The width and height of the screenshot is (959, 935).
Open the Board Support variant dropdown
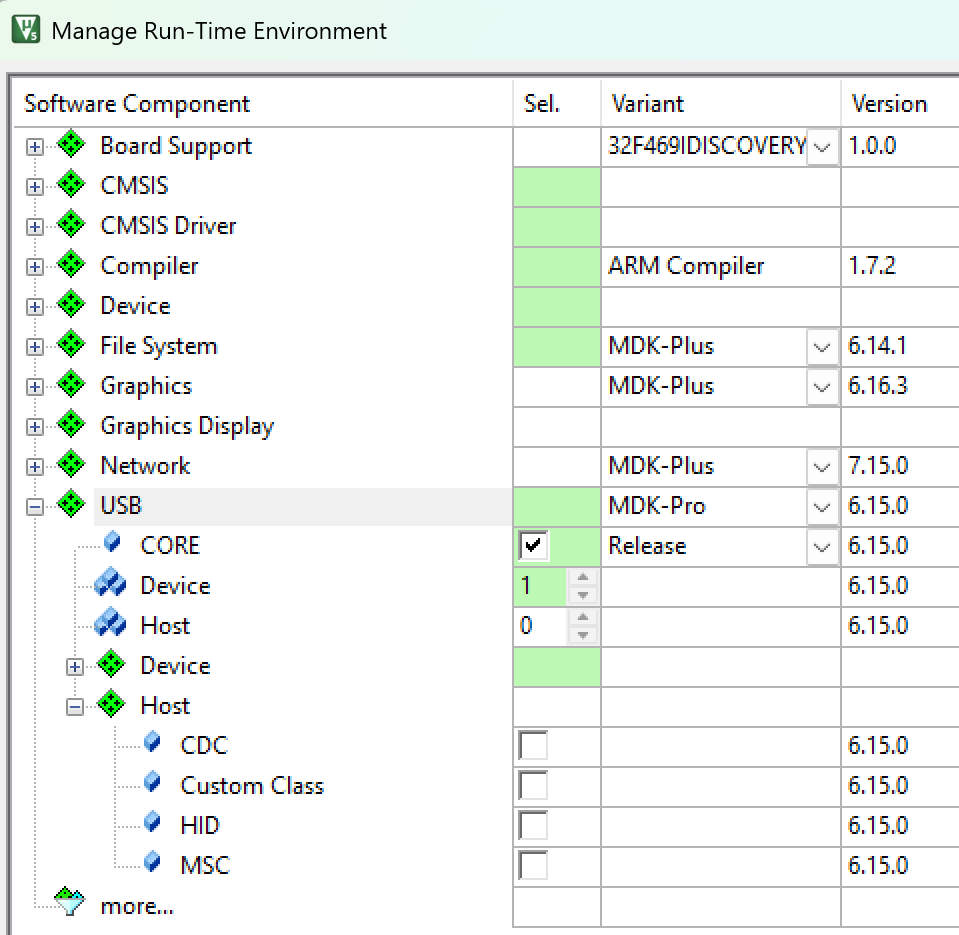pos(822,147)
